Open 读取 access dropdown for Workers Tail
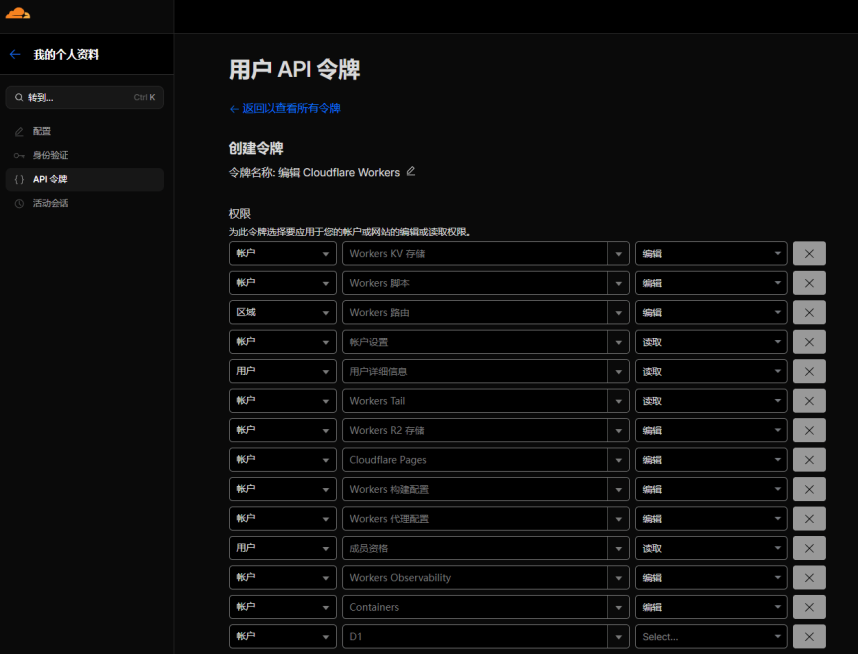This screenshot has height=654, width=858. (x=711, y=401)
